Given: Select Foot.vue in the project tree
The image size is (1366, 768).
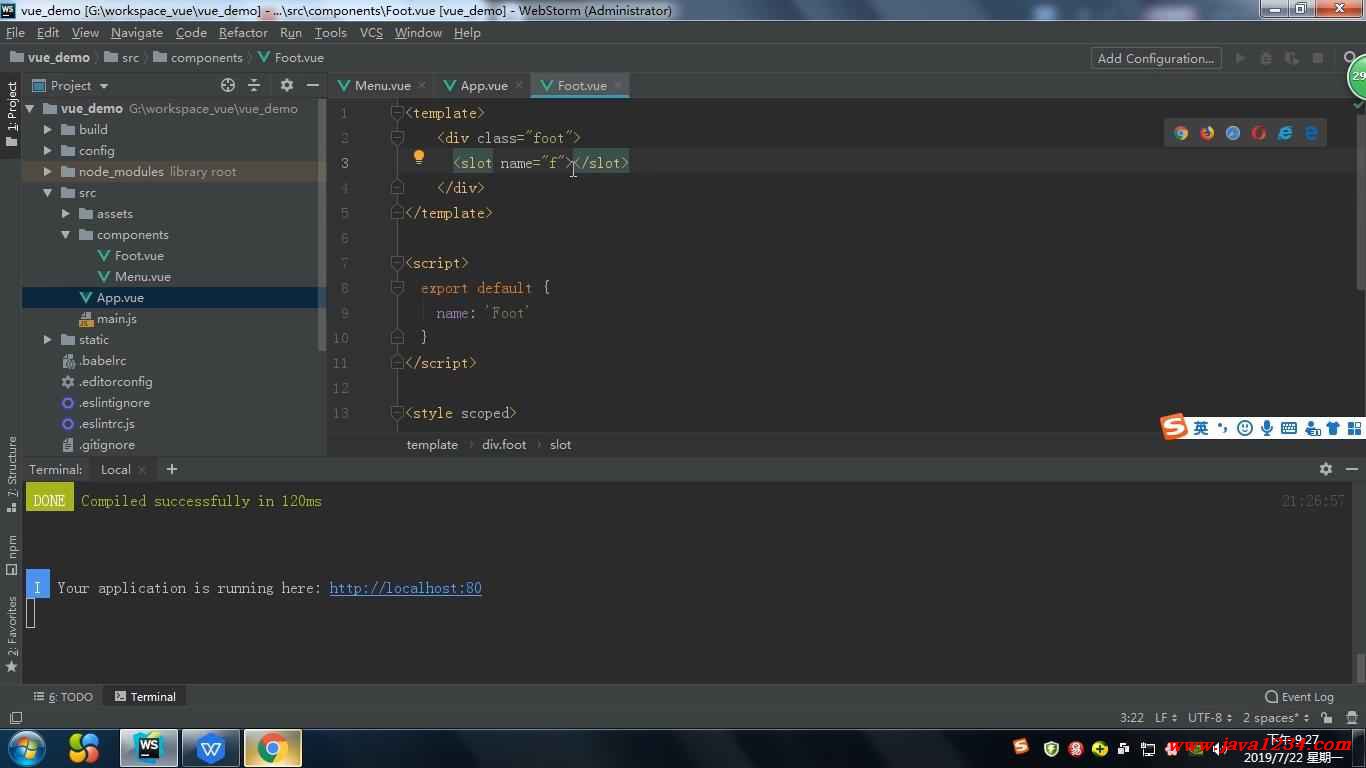Looking at the screenshot, I should click(139, 255).
